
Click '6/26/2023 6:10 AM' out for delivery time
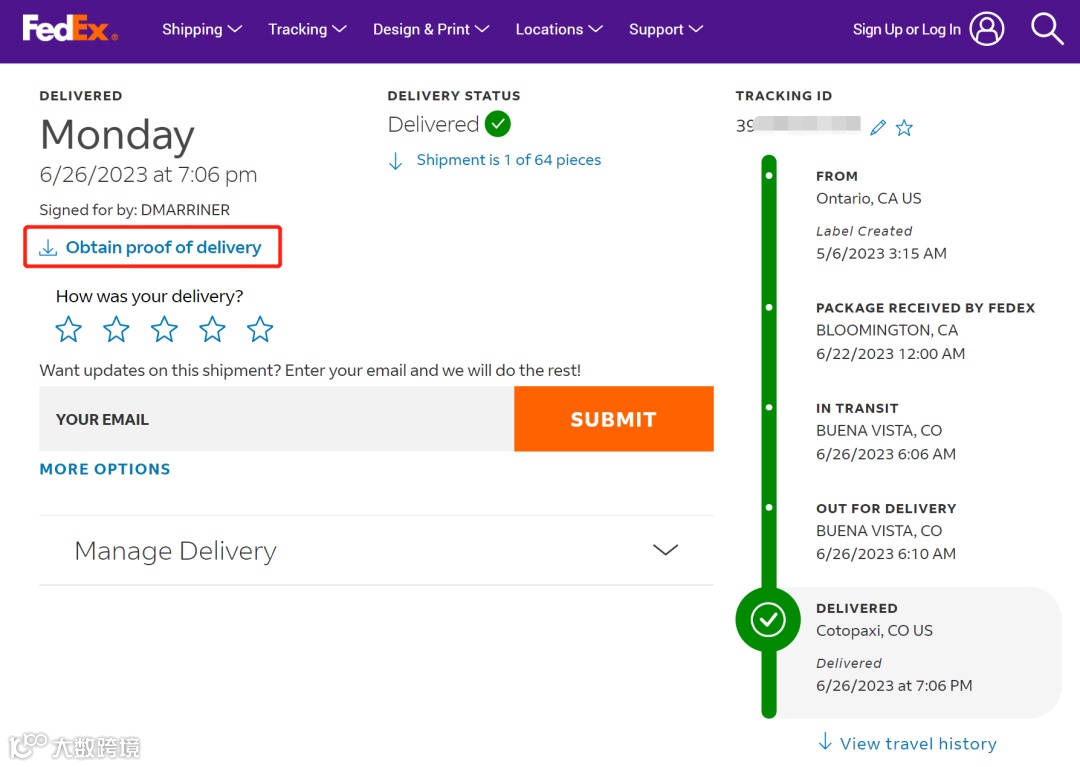pyautogui.click(x=886, y=554)
